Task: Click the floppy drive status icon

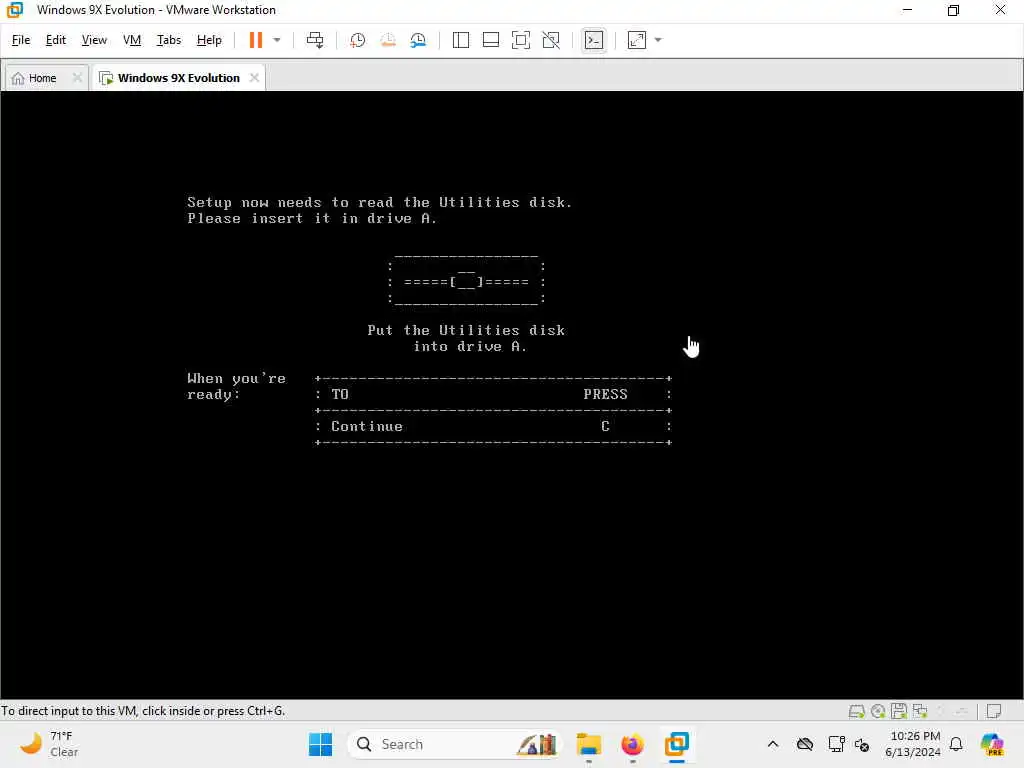Action: pyautogui.click(x=899, y=711)
